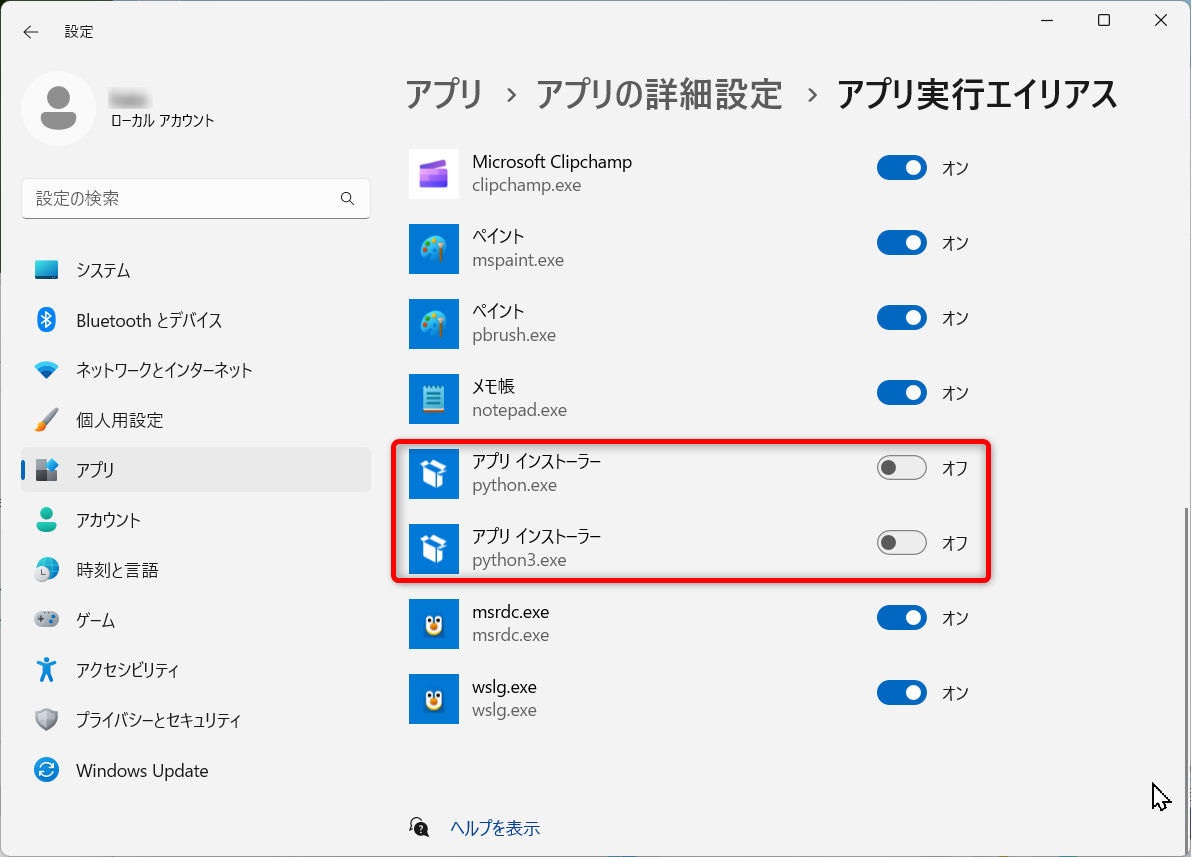Open アプリの詳細設定 from the breadcrumb
The width and height of the screenshot is (1204, 857).
click(x=658, y=94)
